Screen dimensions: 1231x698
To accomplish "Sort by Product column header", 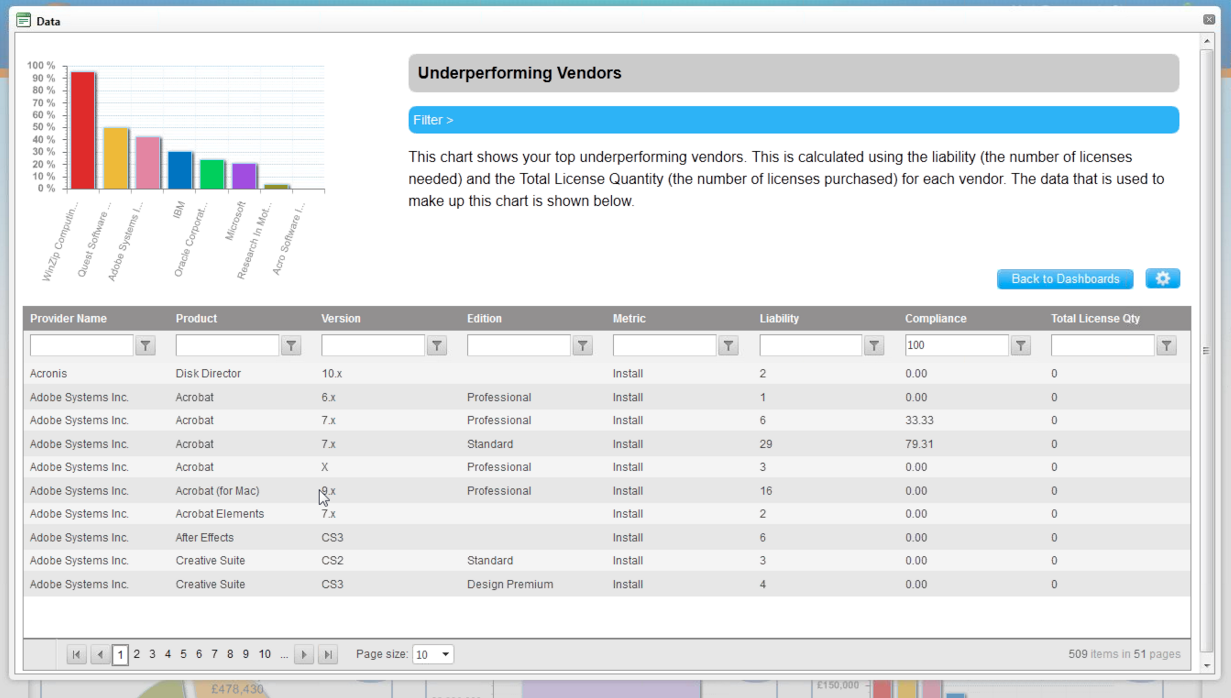I will click(196, 318).
